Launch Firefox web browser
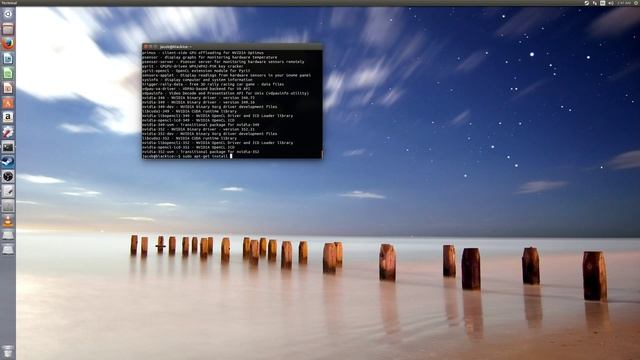Screen dimensions: 640x360 (8, 44)
